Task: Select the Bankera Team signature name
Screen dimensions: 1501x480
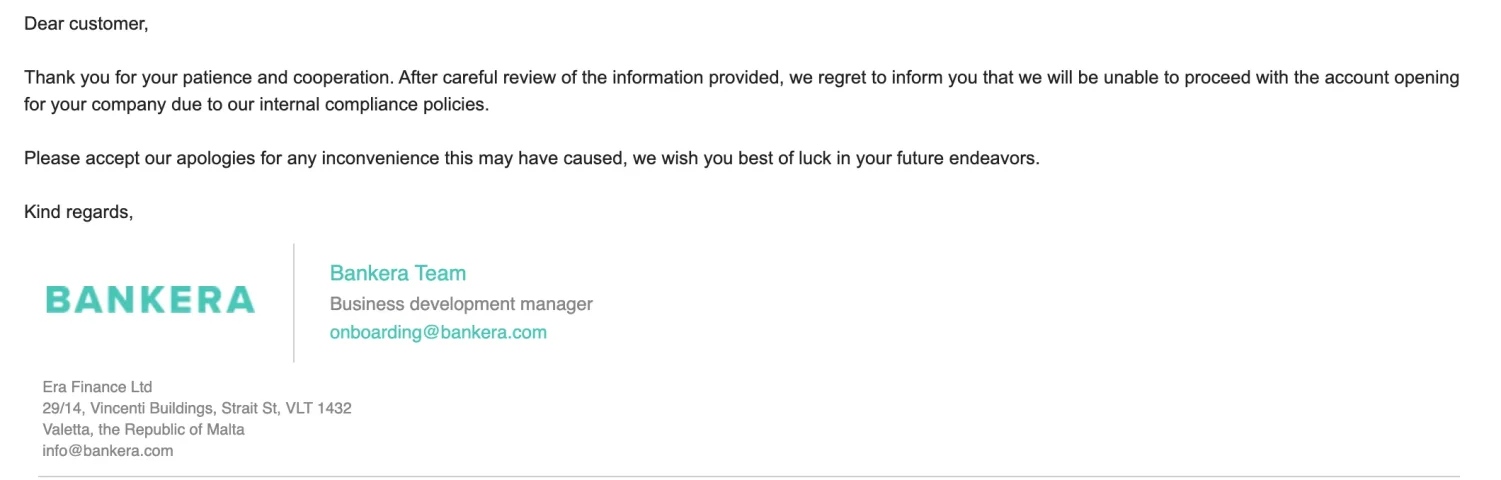Action: 398,273
